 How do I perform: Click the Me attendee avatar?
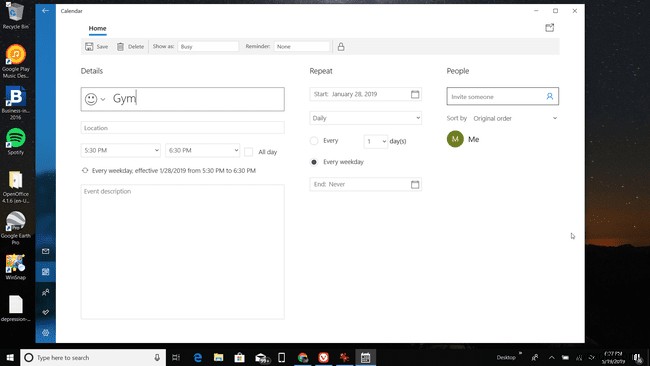[x=455, y=139]
